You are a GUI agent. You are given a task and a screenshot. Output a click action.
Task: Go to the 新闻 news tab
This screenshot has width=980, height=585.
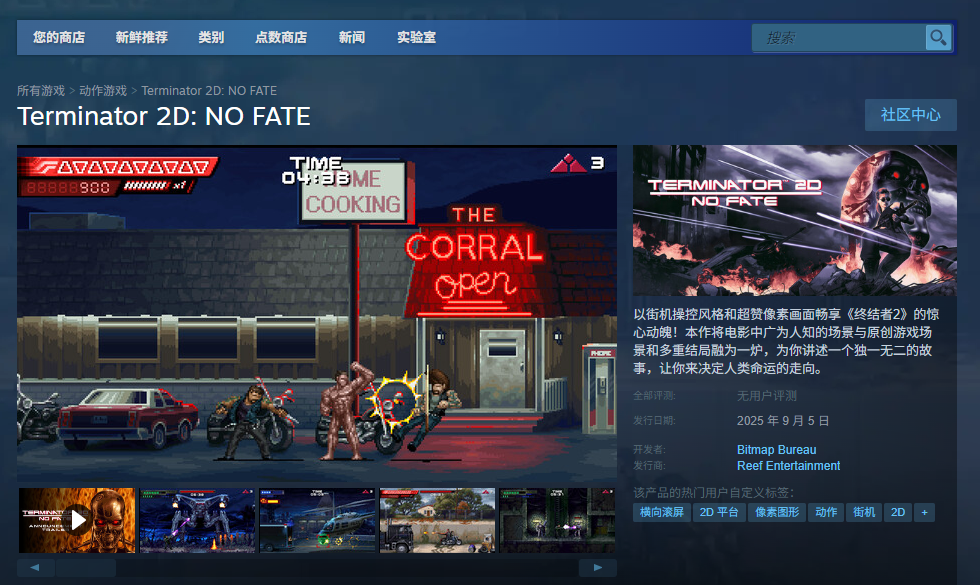pos(352,38)
